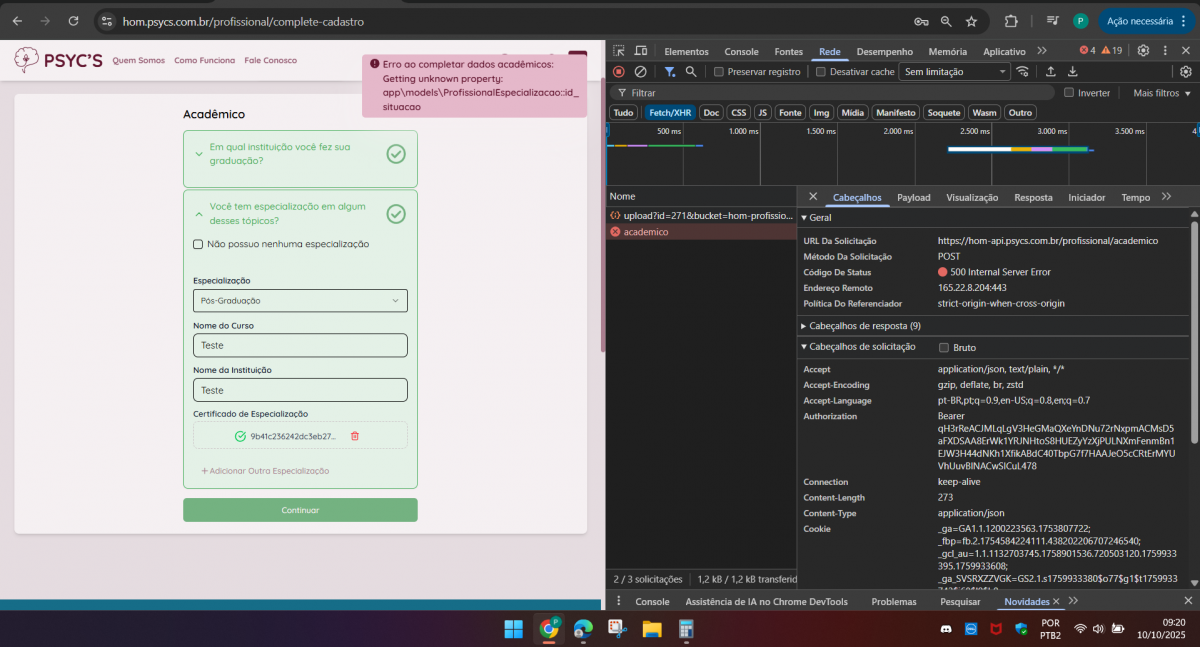The width and height of the screenshot is (1200, 647).
Task: Delete the uploaded certificate file
Action: tap(354, 436)
